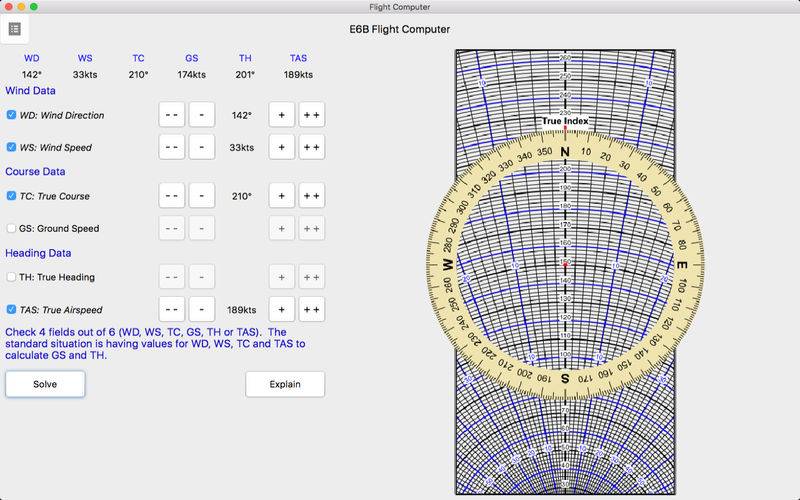Enable the TH True Heading checkbox
The image size is (800, 500).
(11, 277)
